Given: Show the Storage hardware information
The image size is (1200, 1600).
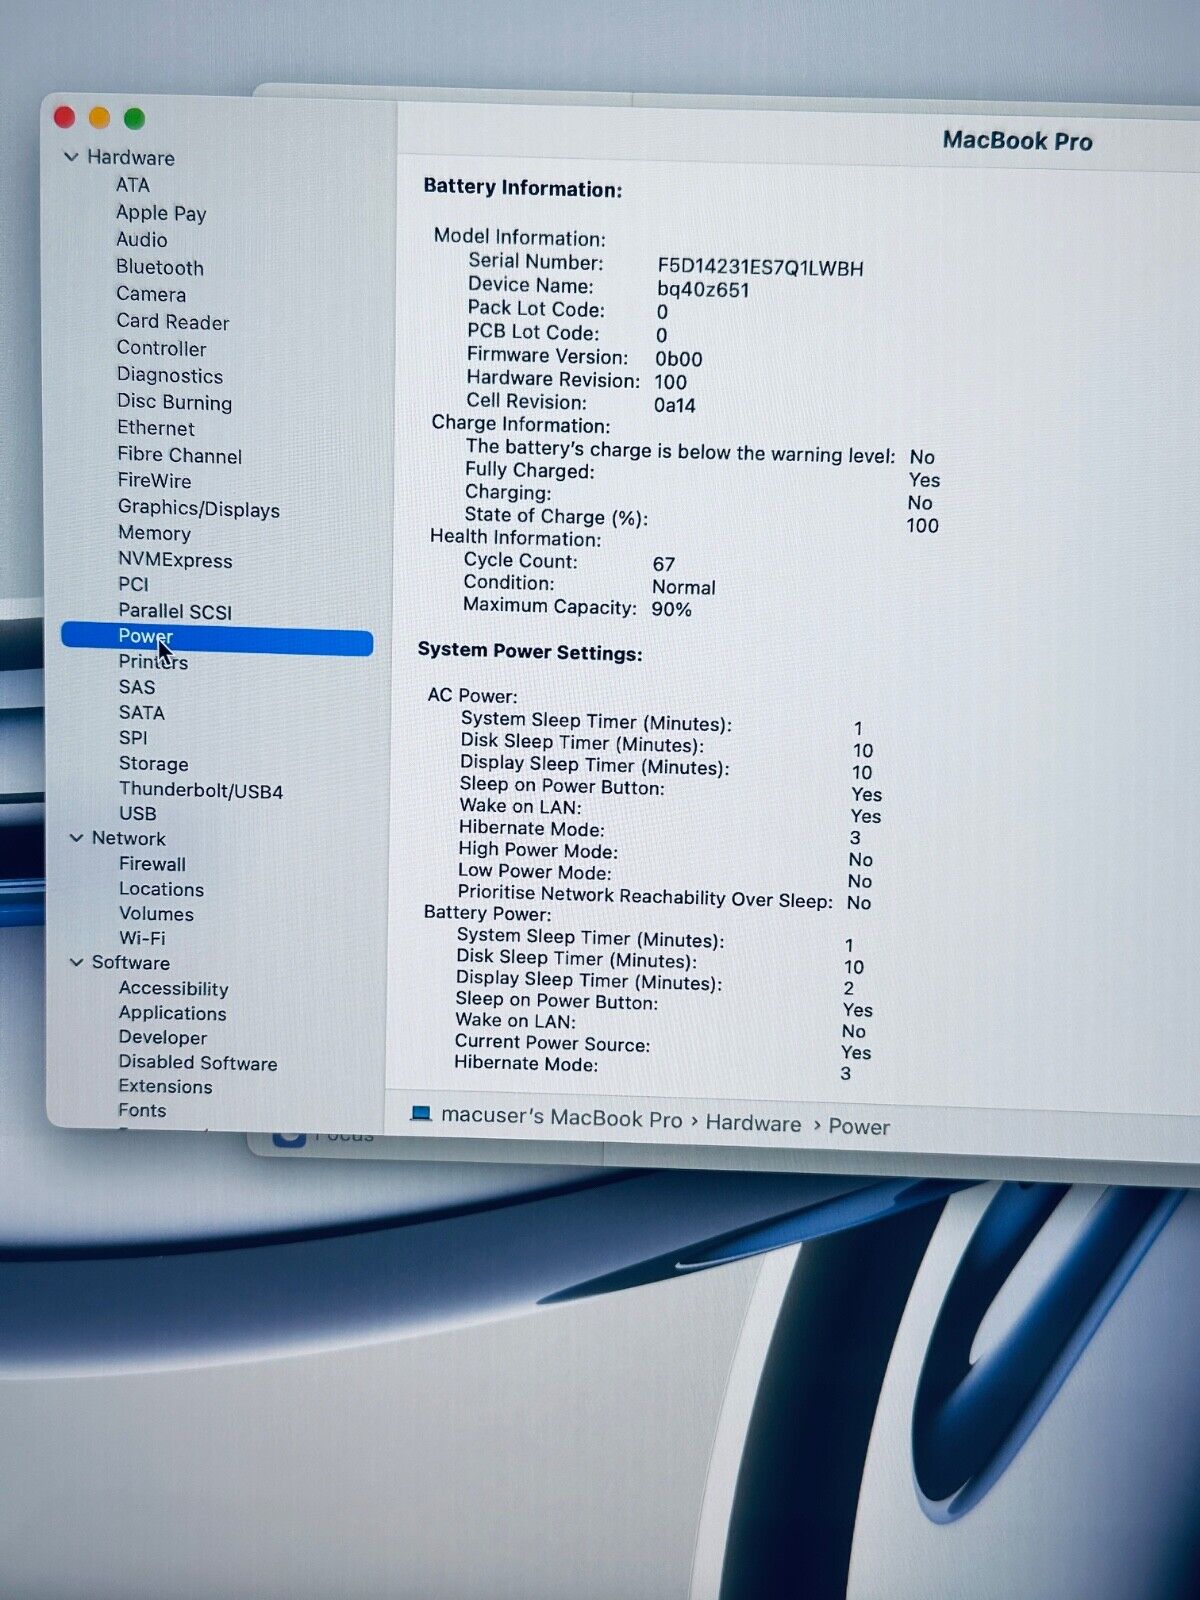Looking at the screenshot, I should [153, 764].
